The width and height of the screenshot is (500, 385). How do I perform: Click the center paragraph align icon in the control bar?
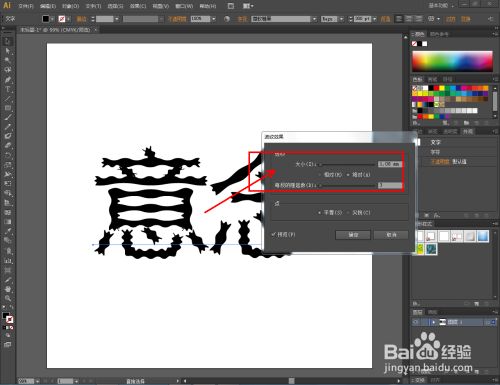click(x=409, y=19)
